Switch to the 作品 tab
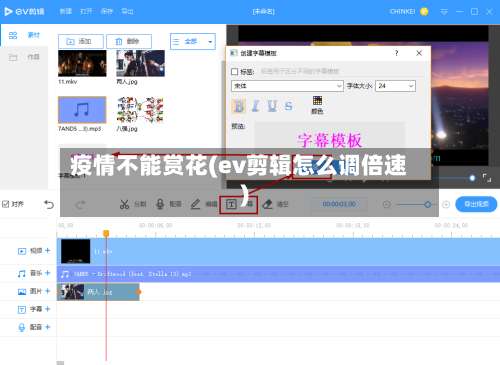500x365 pixels. pos(24,57)
